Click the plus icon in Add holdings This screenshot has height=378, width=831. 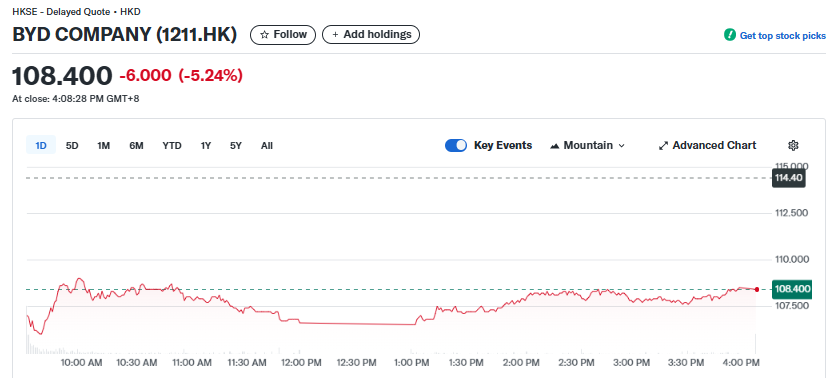[x=335, y=35]
